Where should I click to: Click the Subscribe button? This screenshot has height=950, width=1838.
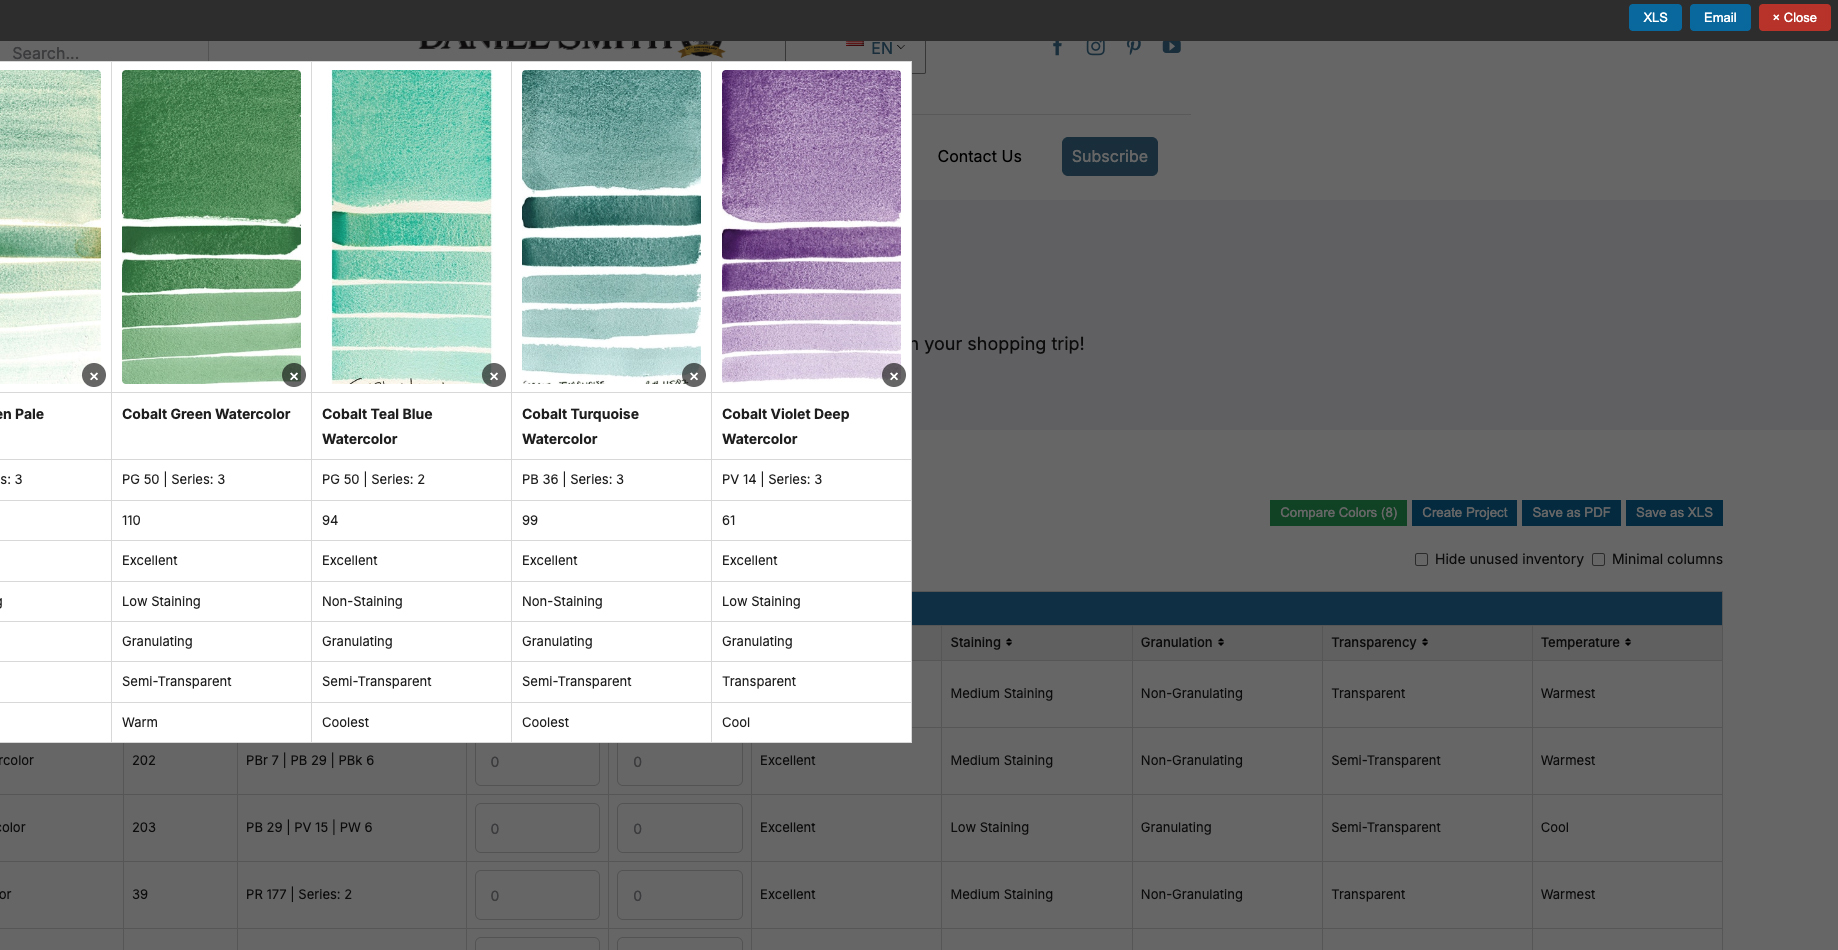pyautogui.click(x=1109, y=156)
